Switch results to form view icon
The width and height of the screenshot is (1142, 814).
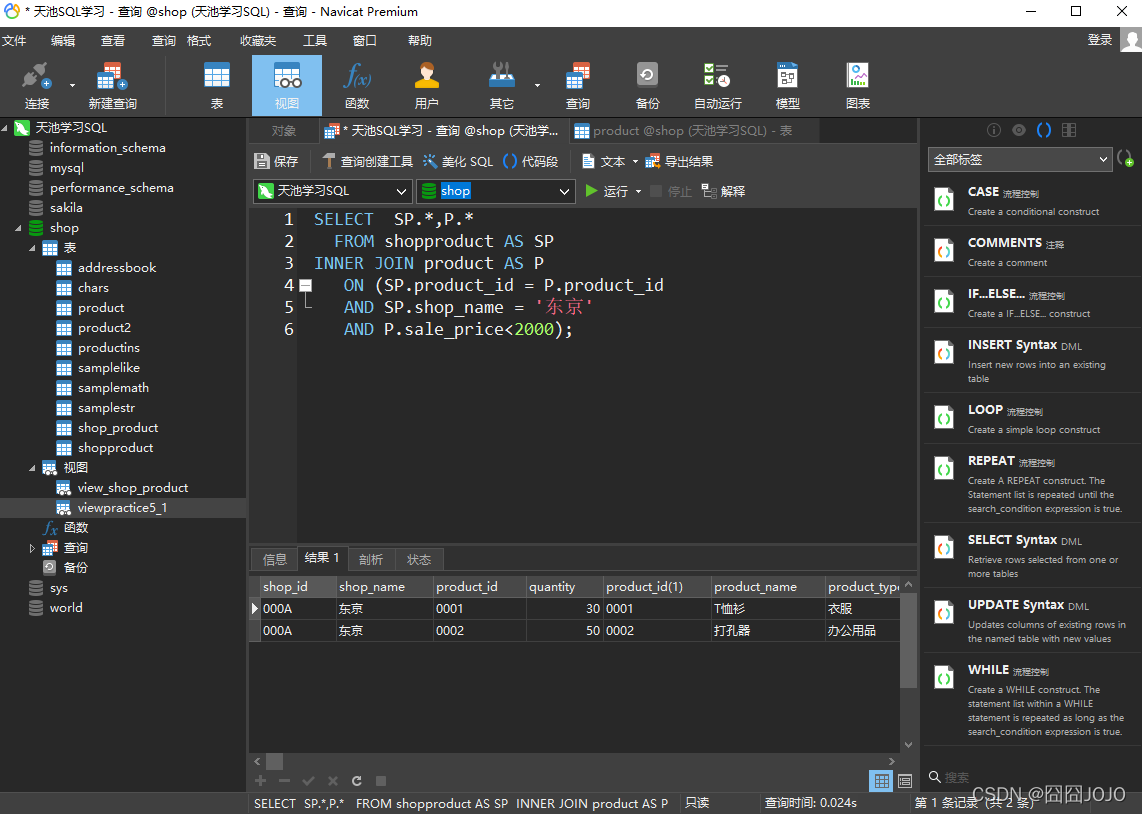[905, 781]
